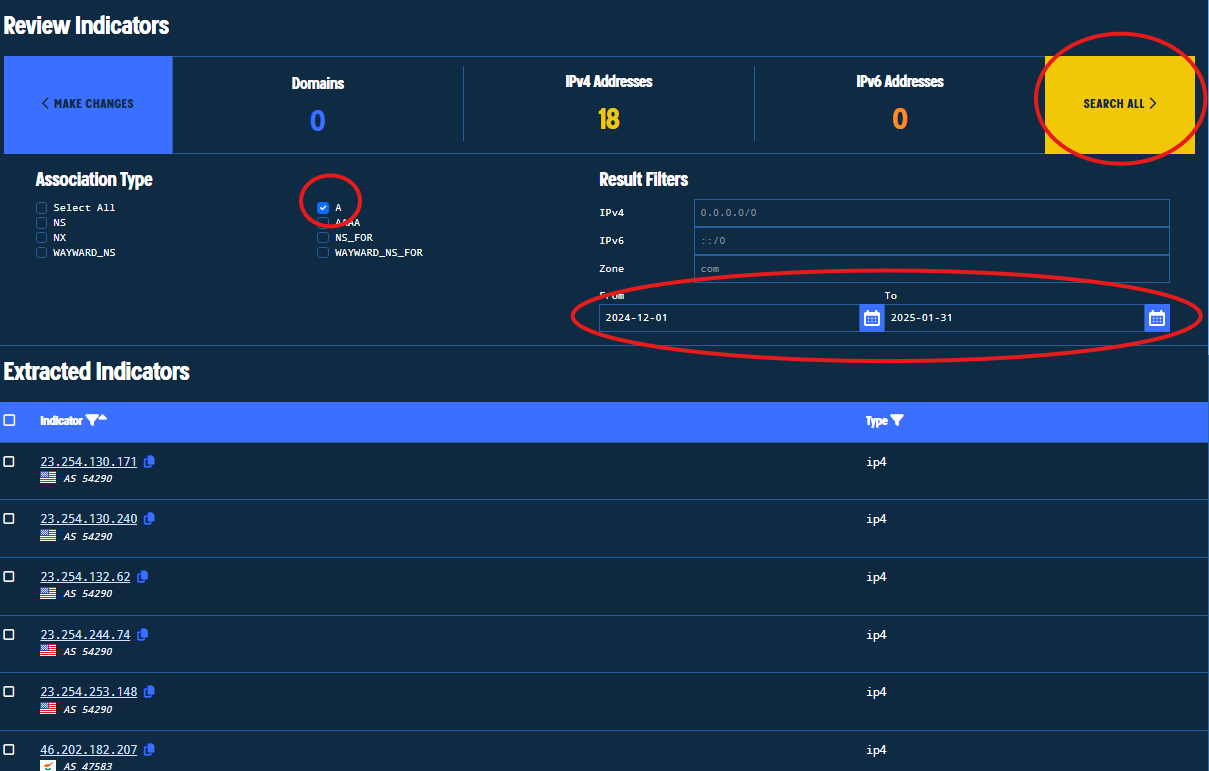Image resolution: width=1209 pixels, height=771 pixels.
Task: Copy the 23.254.253.148 indicator
Action: click(x=149, y=692)
